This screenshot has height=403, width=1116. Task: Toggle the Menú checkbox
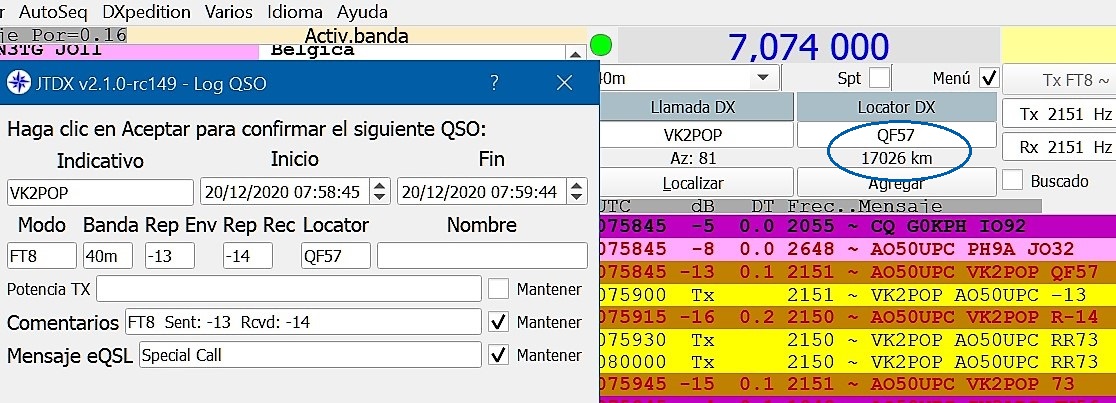pyautogui.click(x=989, y=78)
